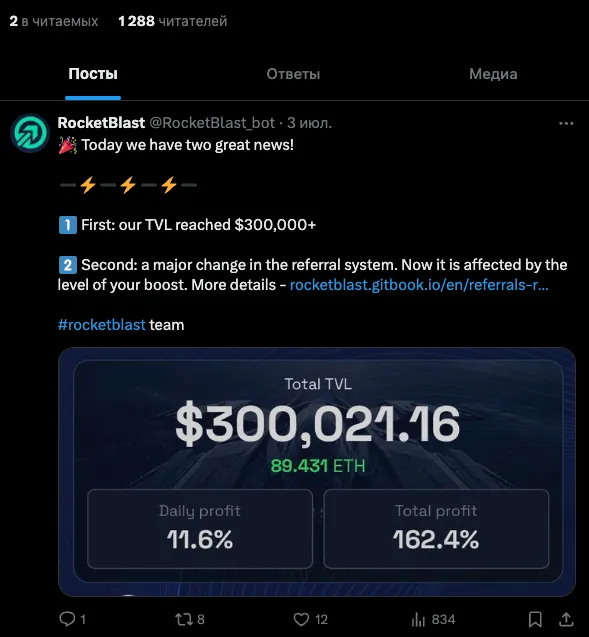
Task: Share the post via upload icon
Action: [x=566, y=619]
